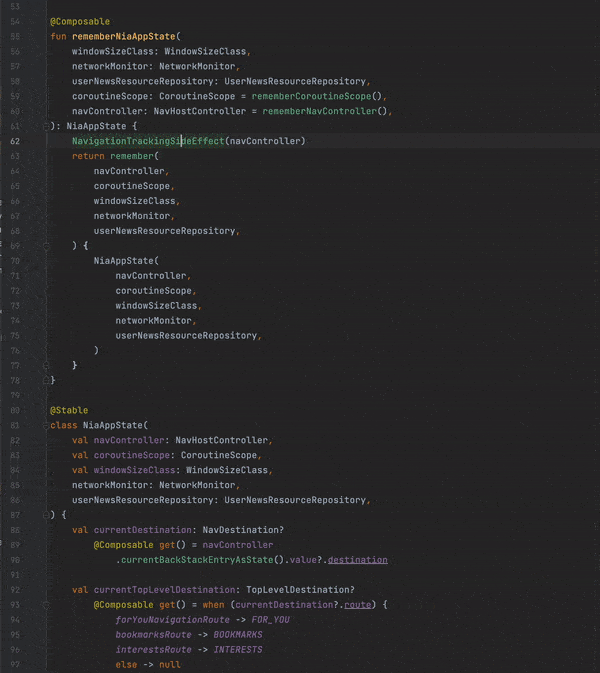
Task: Collapse the when block fold at line 93
Action: pos(46,605)
